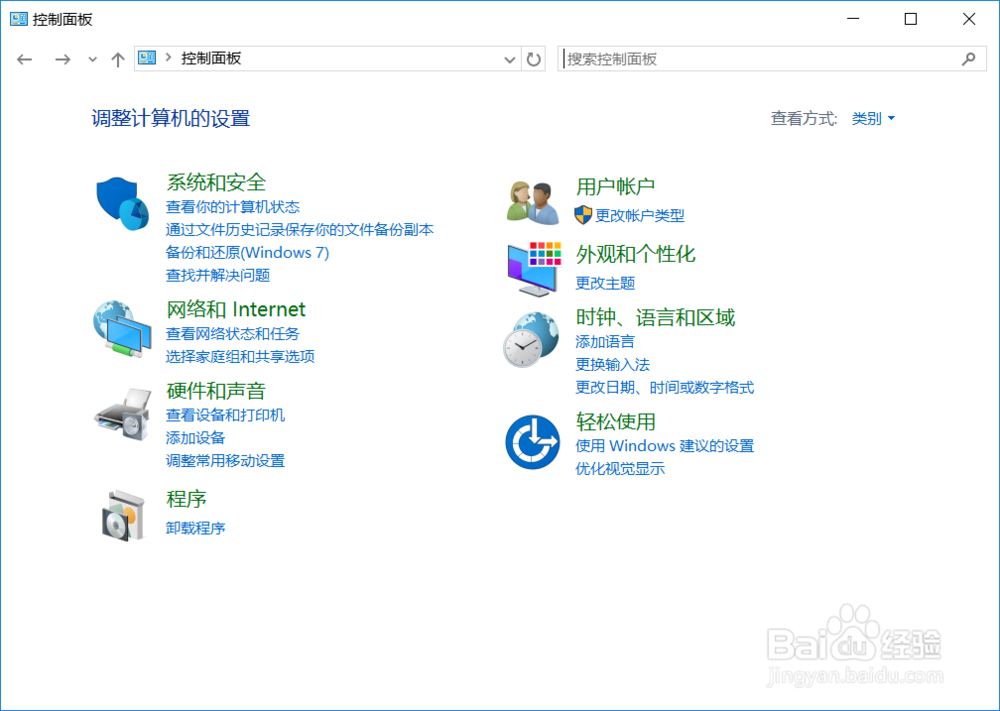Click the Control Panel title bar icon
Viewport: 1000px width, 711px height.
point(18,19)
